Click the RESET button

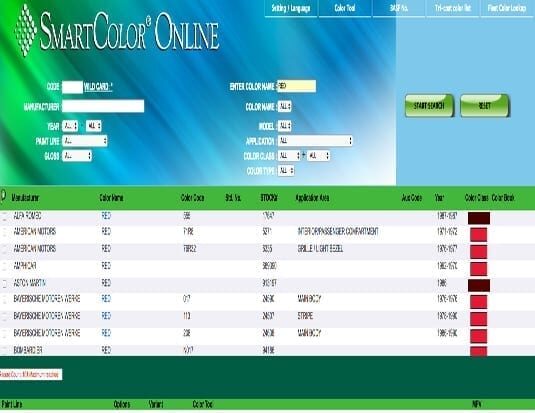[x=485, y=106]
